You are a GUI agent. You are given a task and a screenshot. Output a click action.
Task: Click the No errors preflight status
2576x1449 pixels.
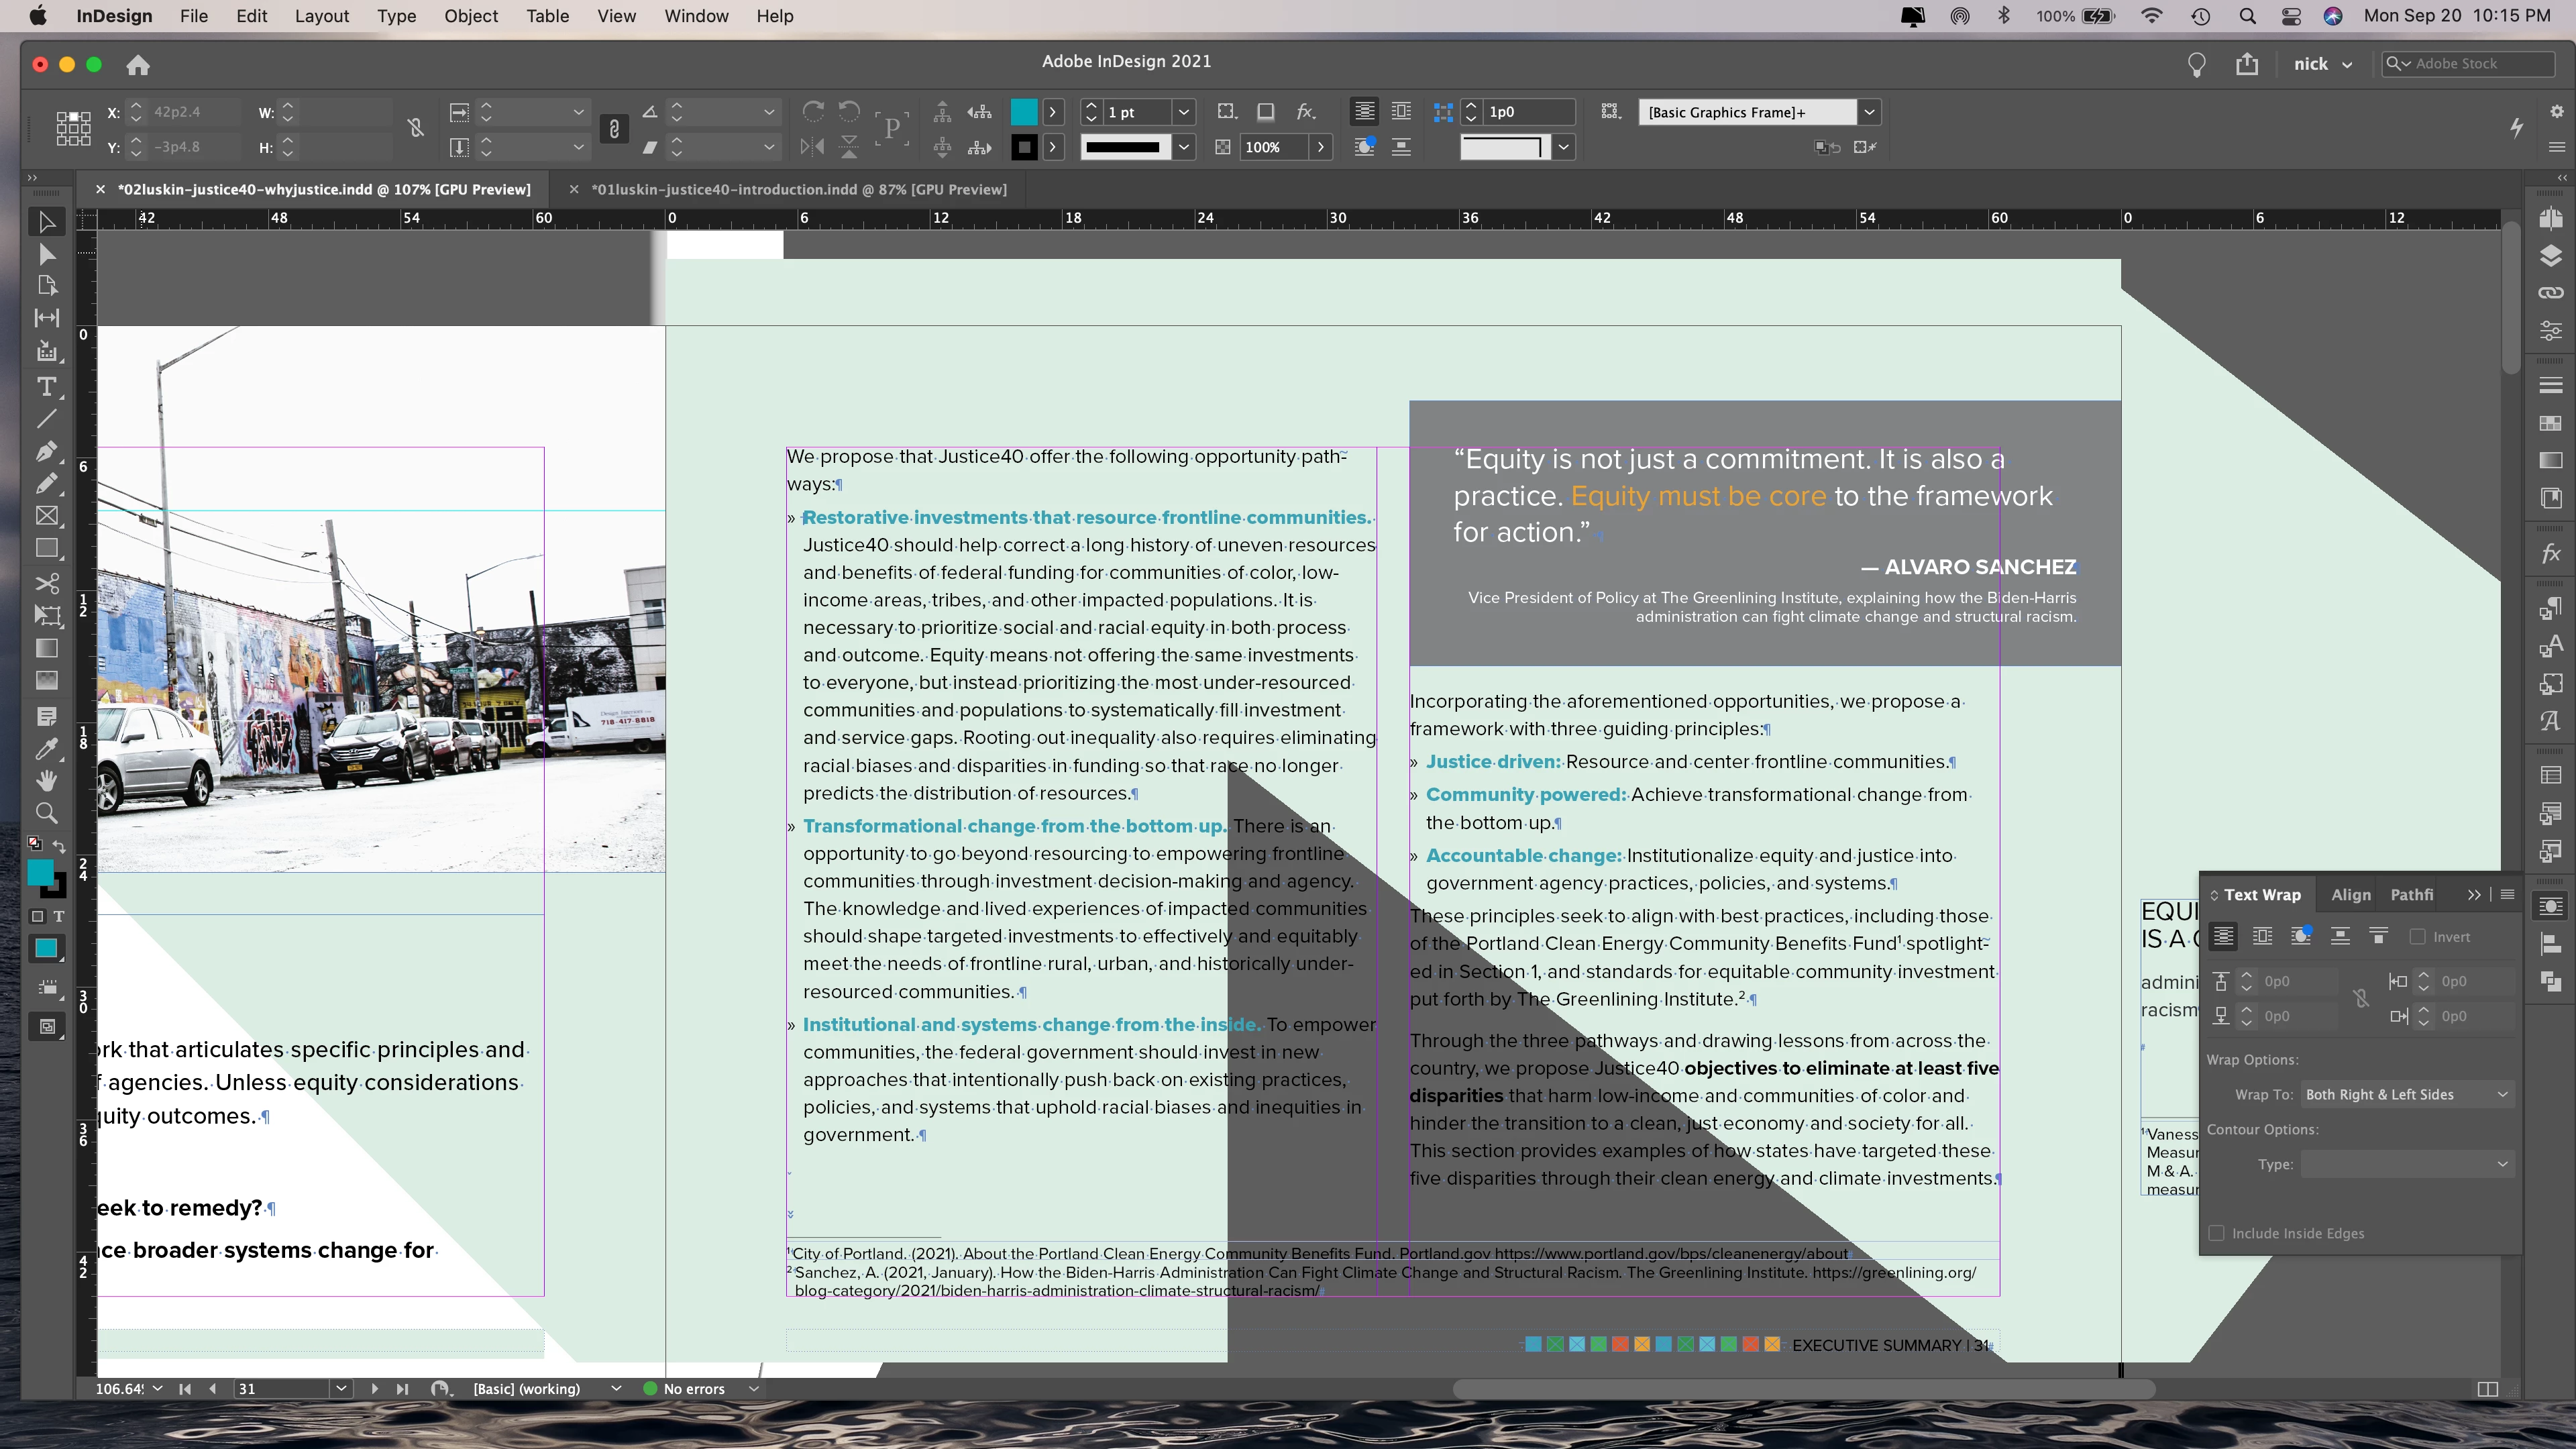click(693, 1389)
